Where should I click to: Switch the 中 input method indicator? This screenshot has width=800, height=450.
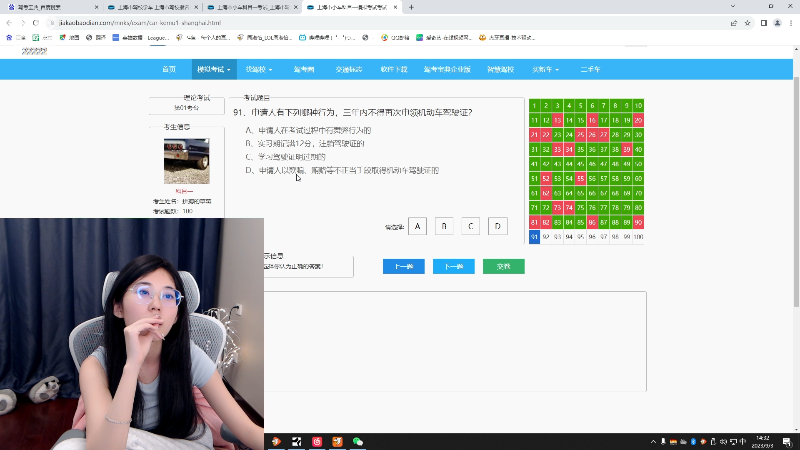pos(742,442)
